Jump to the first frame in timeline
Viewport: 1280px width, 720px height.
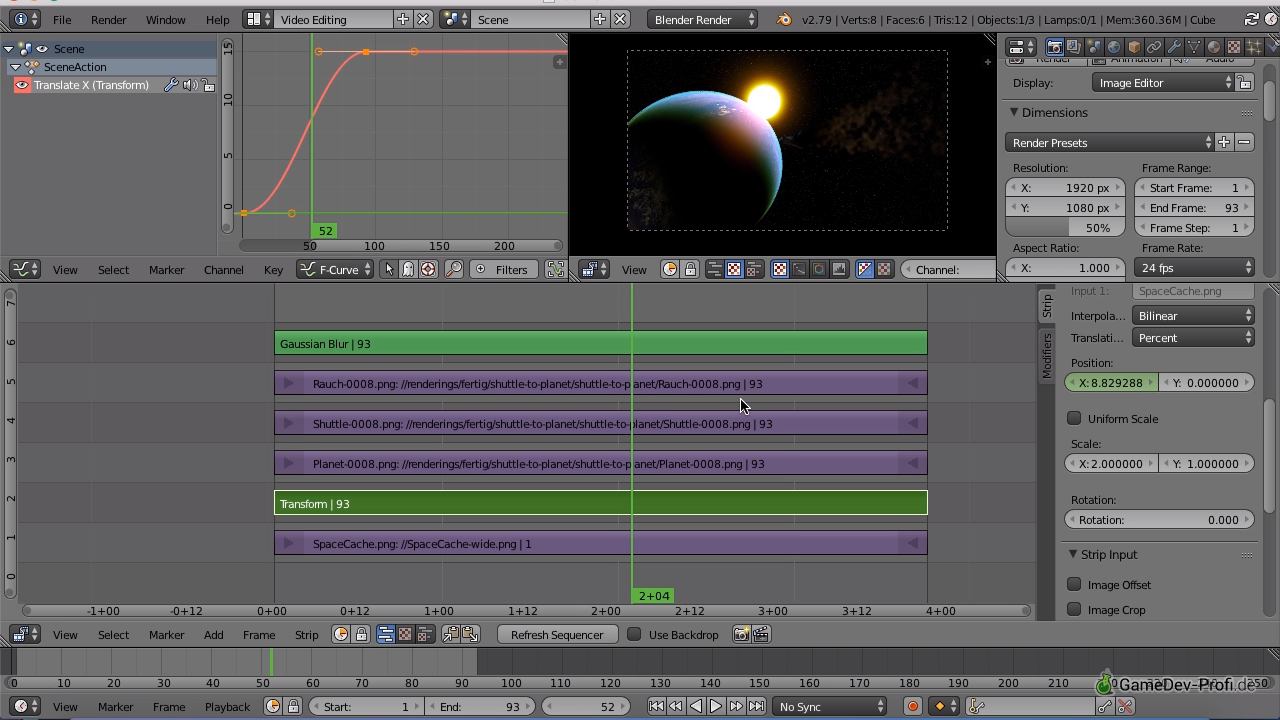coord(656,706)
